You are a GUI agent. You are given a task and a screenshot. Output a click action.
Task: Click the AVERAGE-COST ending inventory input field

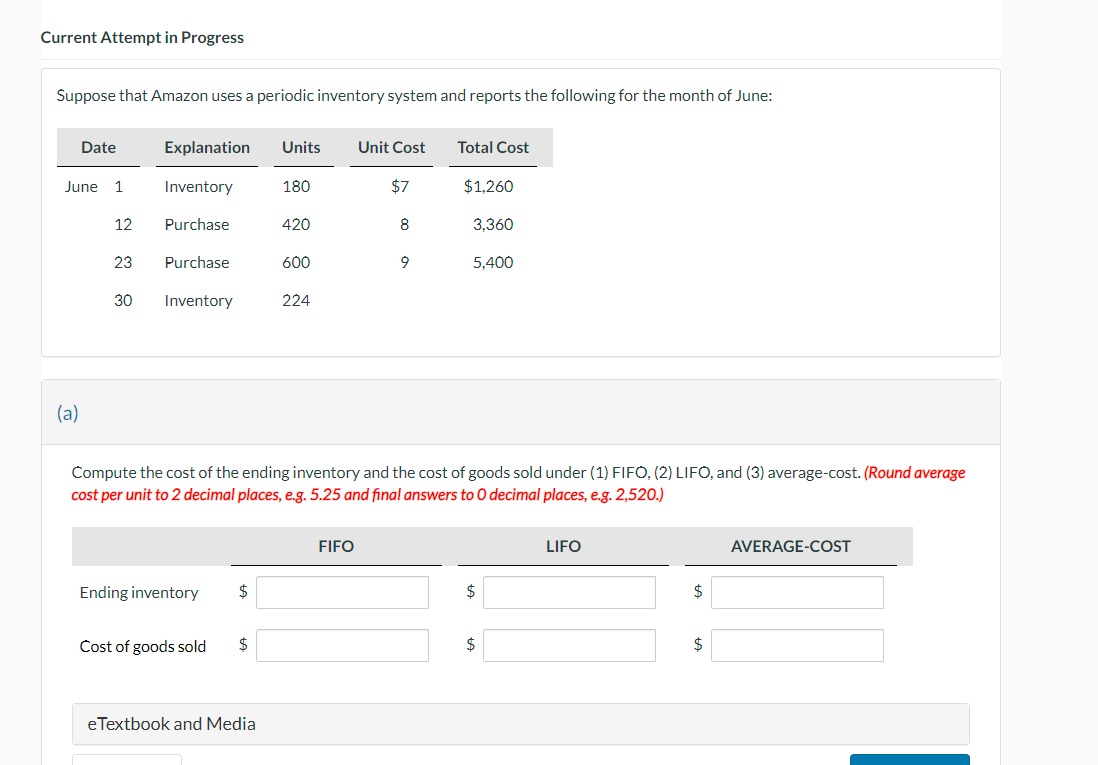(x=797, y=592)
